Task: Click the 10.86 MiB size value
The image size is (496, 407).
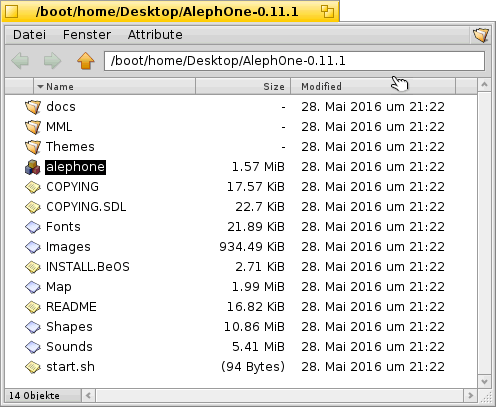Action: point(254,327)
